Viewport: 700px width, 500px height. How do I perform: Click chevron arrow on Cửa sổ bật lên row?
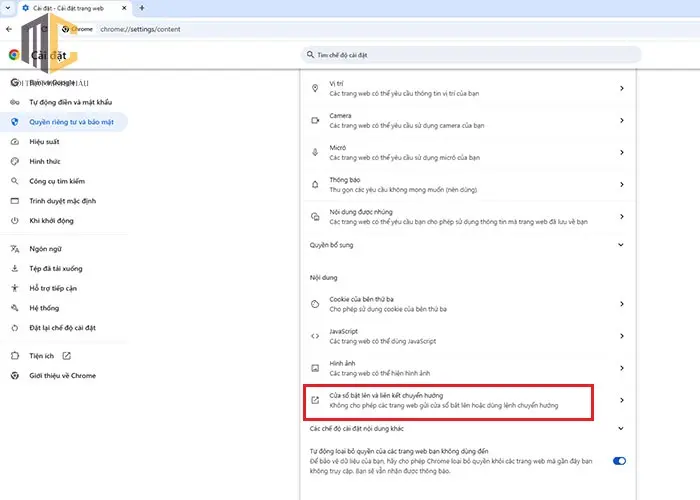[621, 400]
